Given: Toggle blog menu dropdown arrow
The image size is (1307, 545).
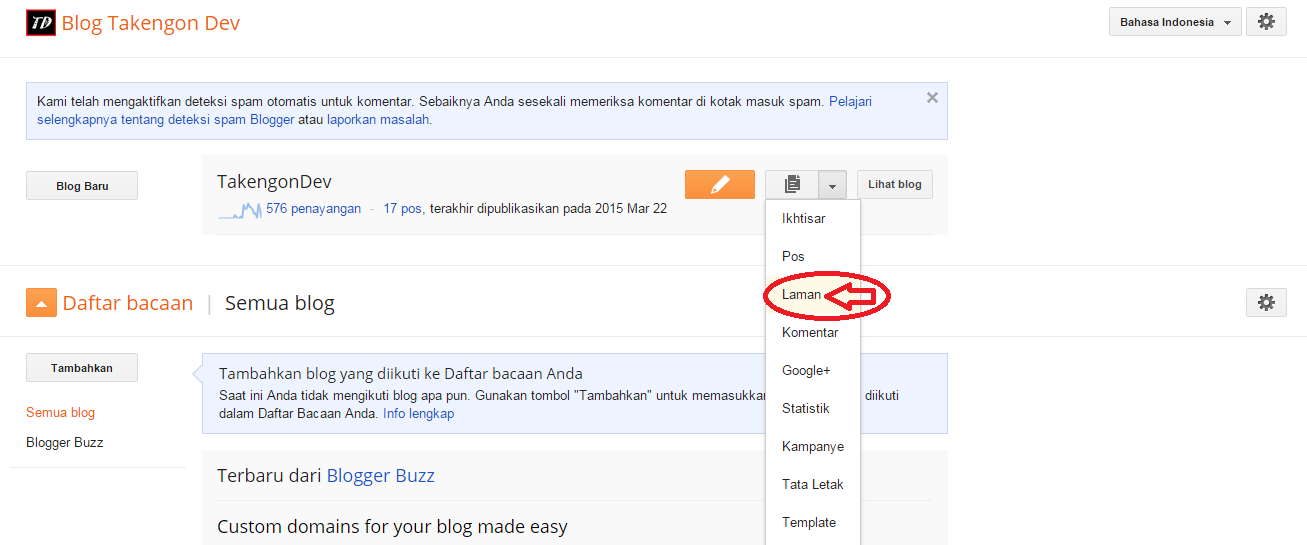Looking at the screenshot, I should [x=832, y=185].
